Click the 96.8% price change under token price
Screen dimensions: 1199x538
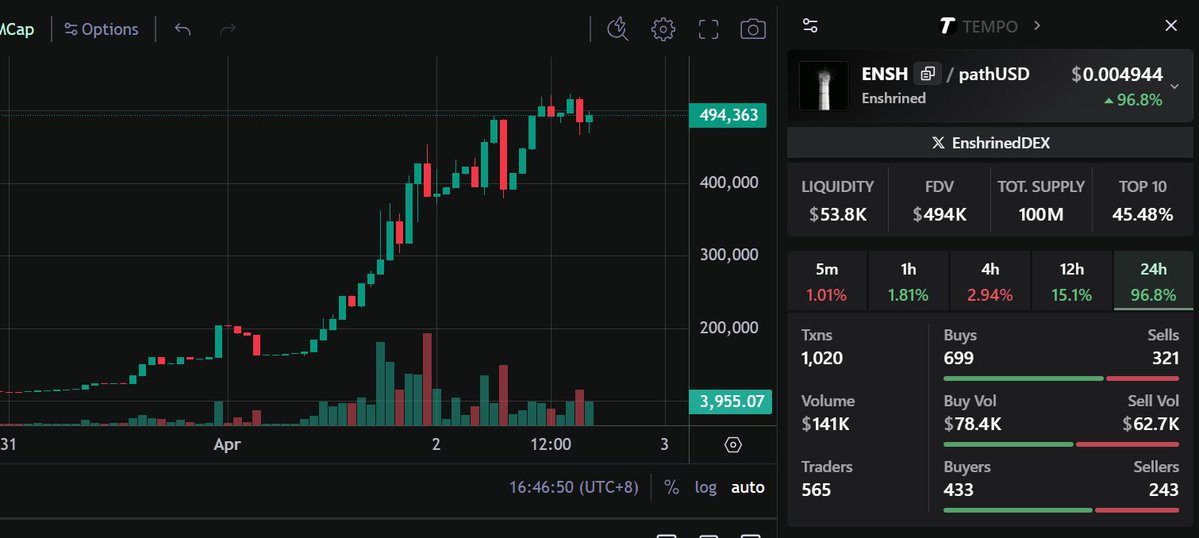pyautogui.click(x=1133, y=100)
